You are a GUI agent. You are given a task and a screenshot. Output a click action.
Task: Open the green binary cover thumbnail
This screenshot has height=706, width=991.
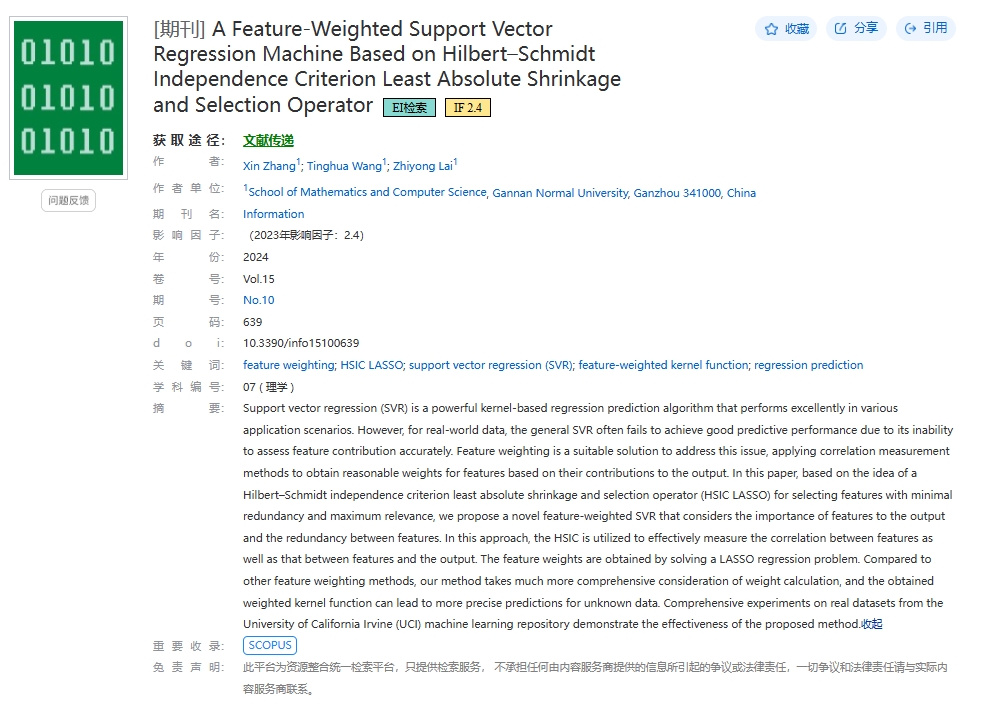(68, 98)
